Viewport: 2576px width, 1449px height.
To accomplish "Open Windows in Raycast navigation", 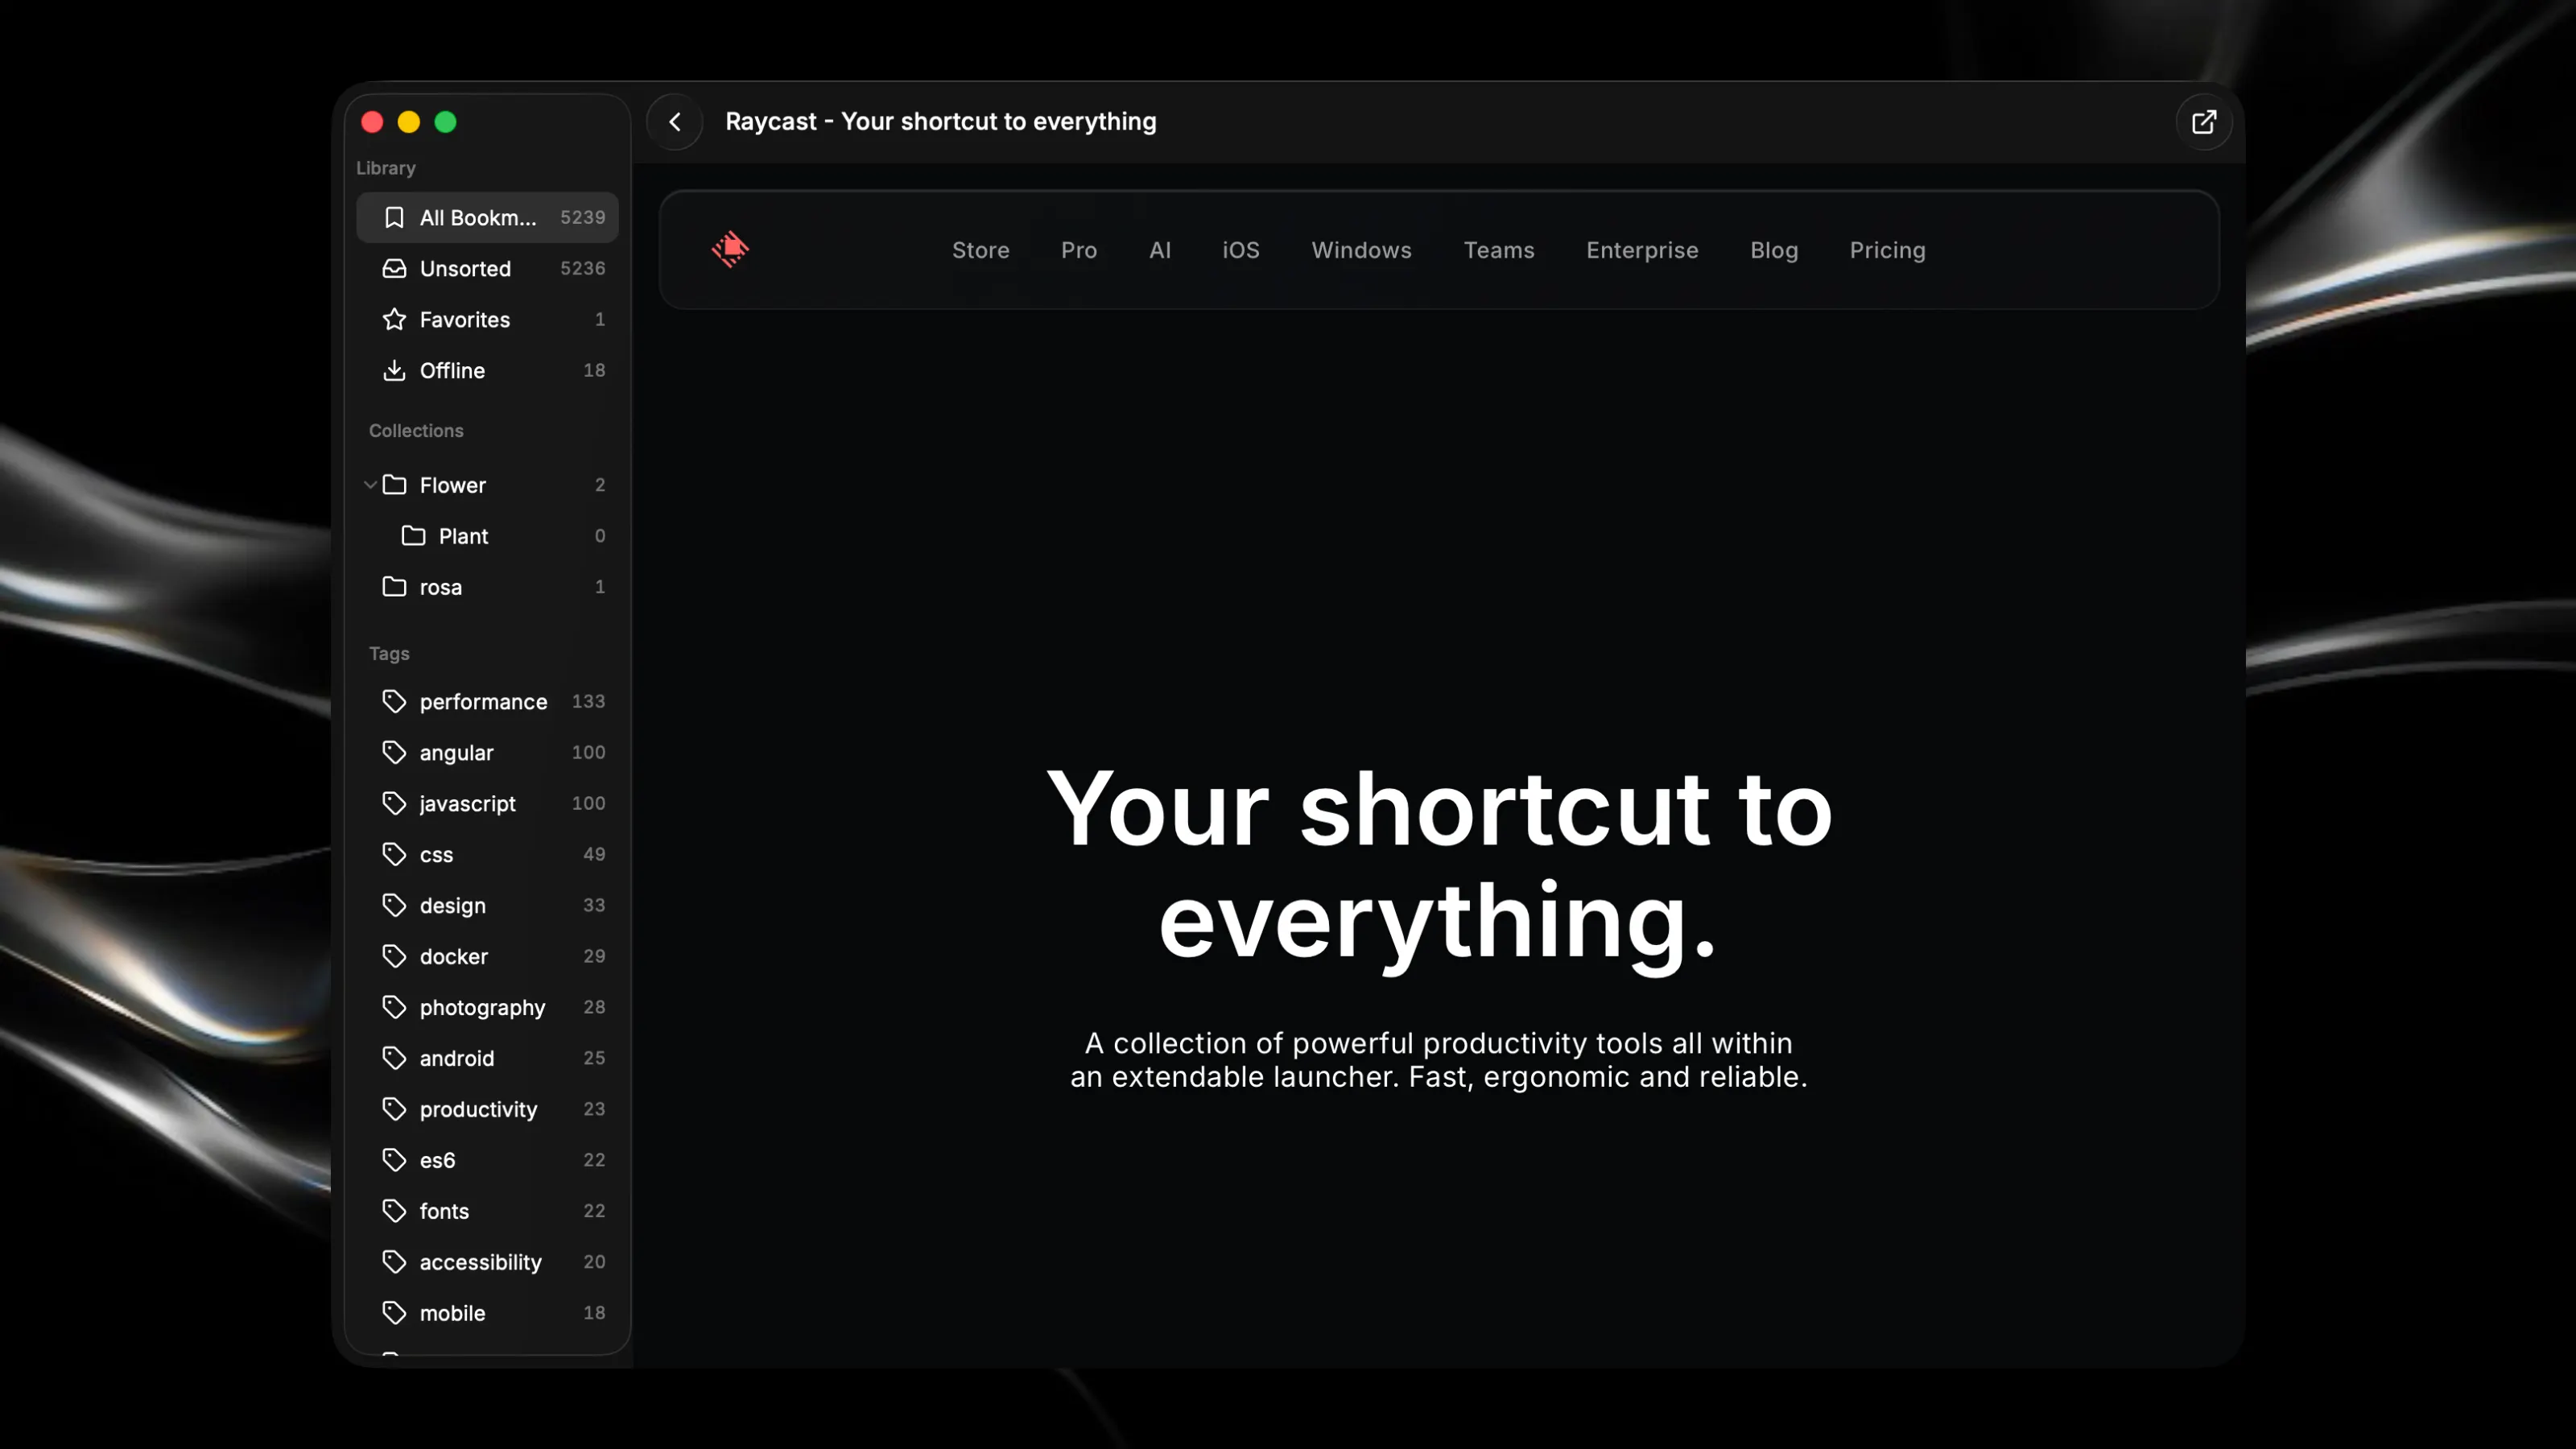I will click(x=1361, y=250).
